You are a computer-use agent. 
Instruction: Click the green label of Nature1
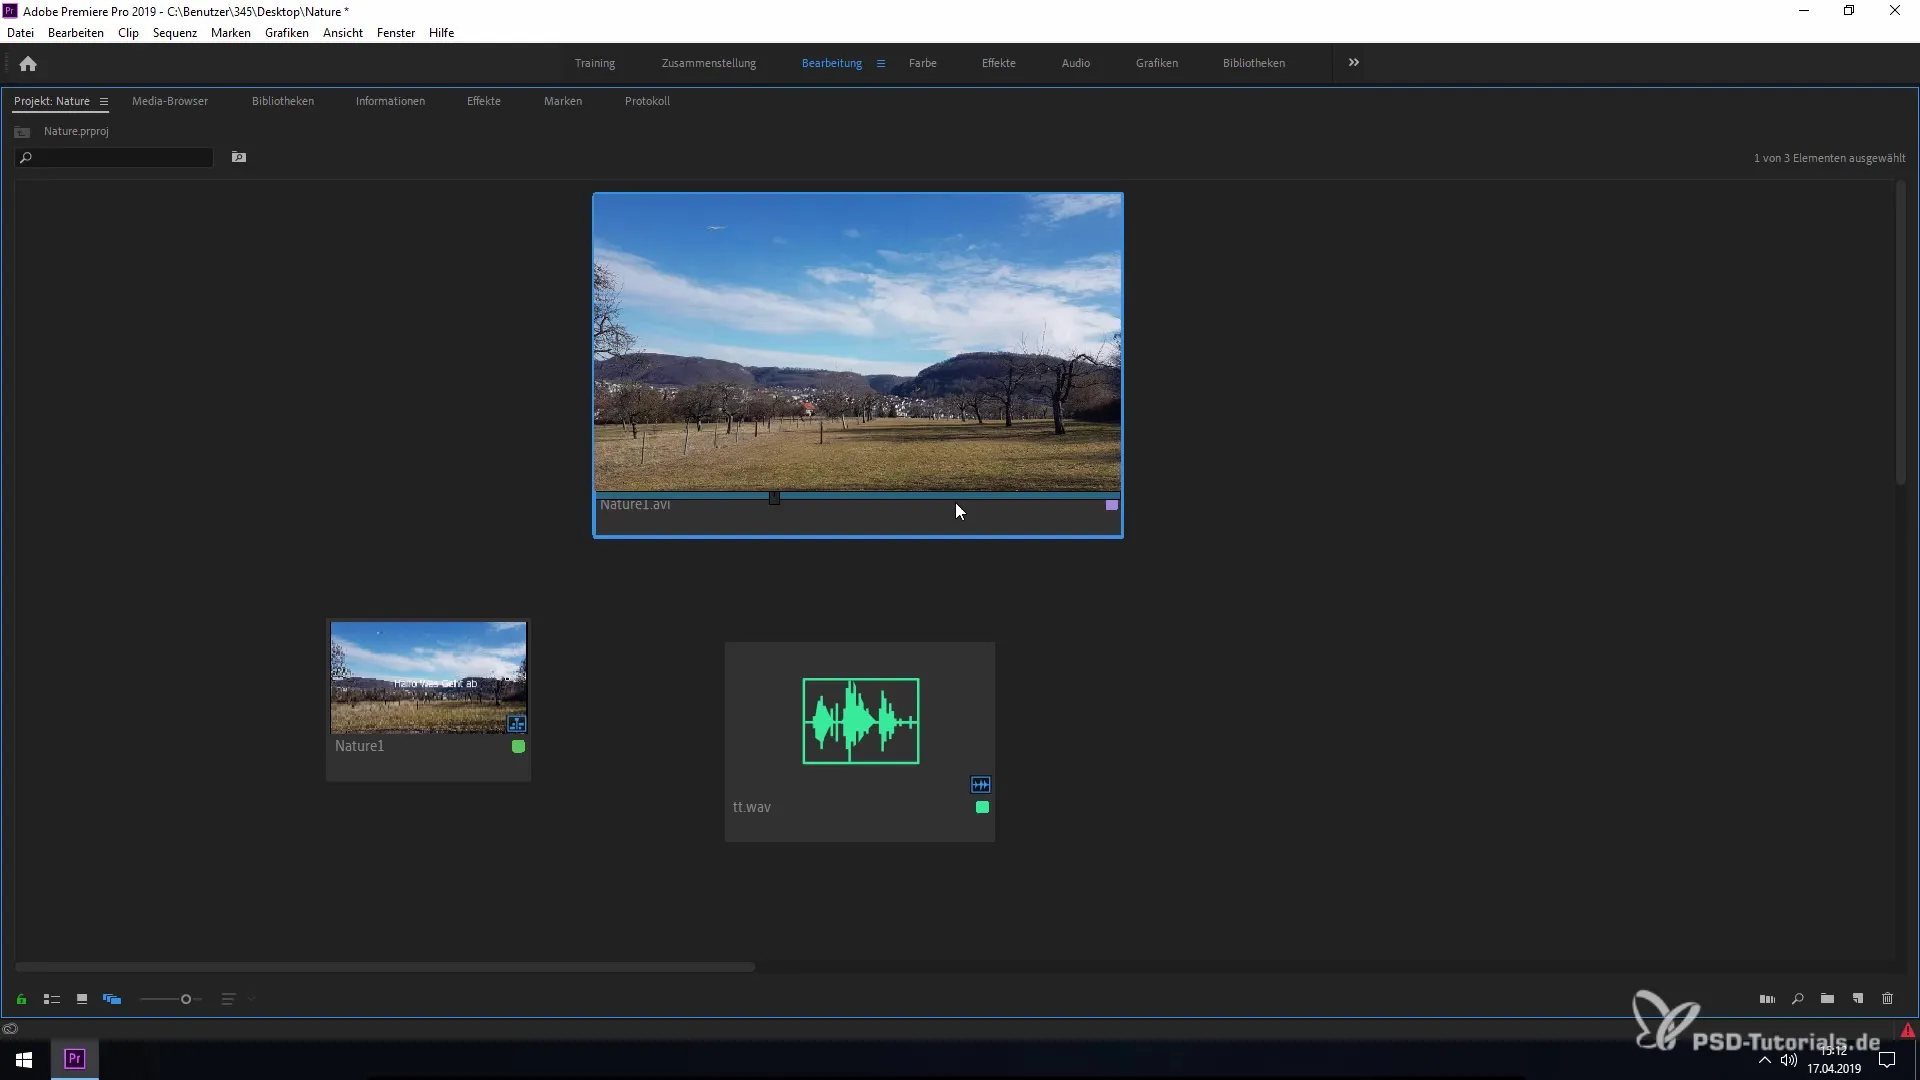pos(518,746)
